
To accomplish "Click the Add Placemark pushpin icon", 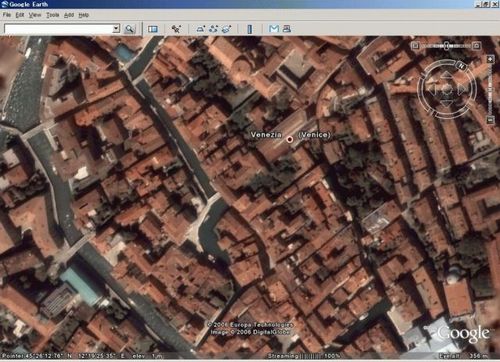I will coord(176,29).
